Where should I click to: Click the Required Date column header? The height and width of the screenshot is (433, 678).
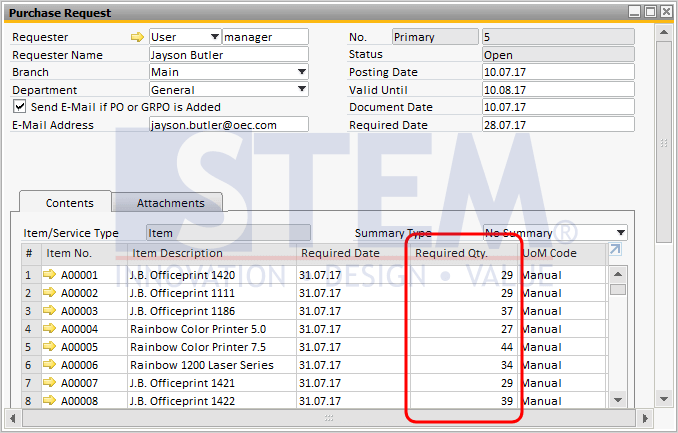(x=352, y=253)
